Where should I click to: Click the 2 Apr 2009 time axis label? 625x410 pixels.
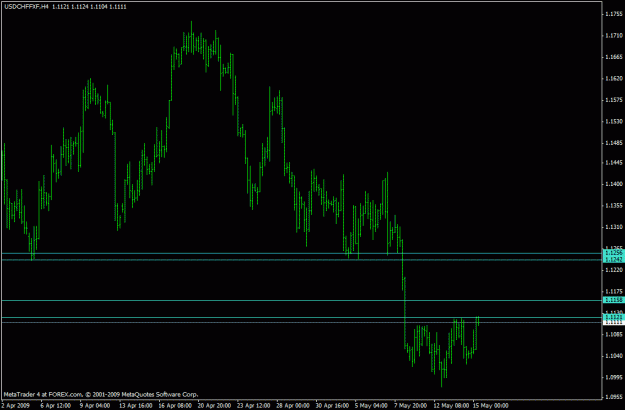[15, 406]
